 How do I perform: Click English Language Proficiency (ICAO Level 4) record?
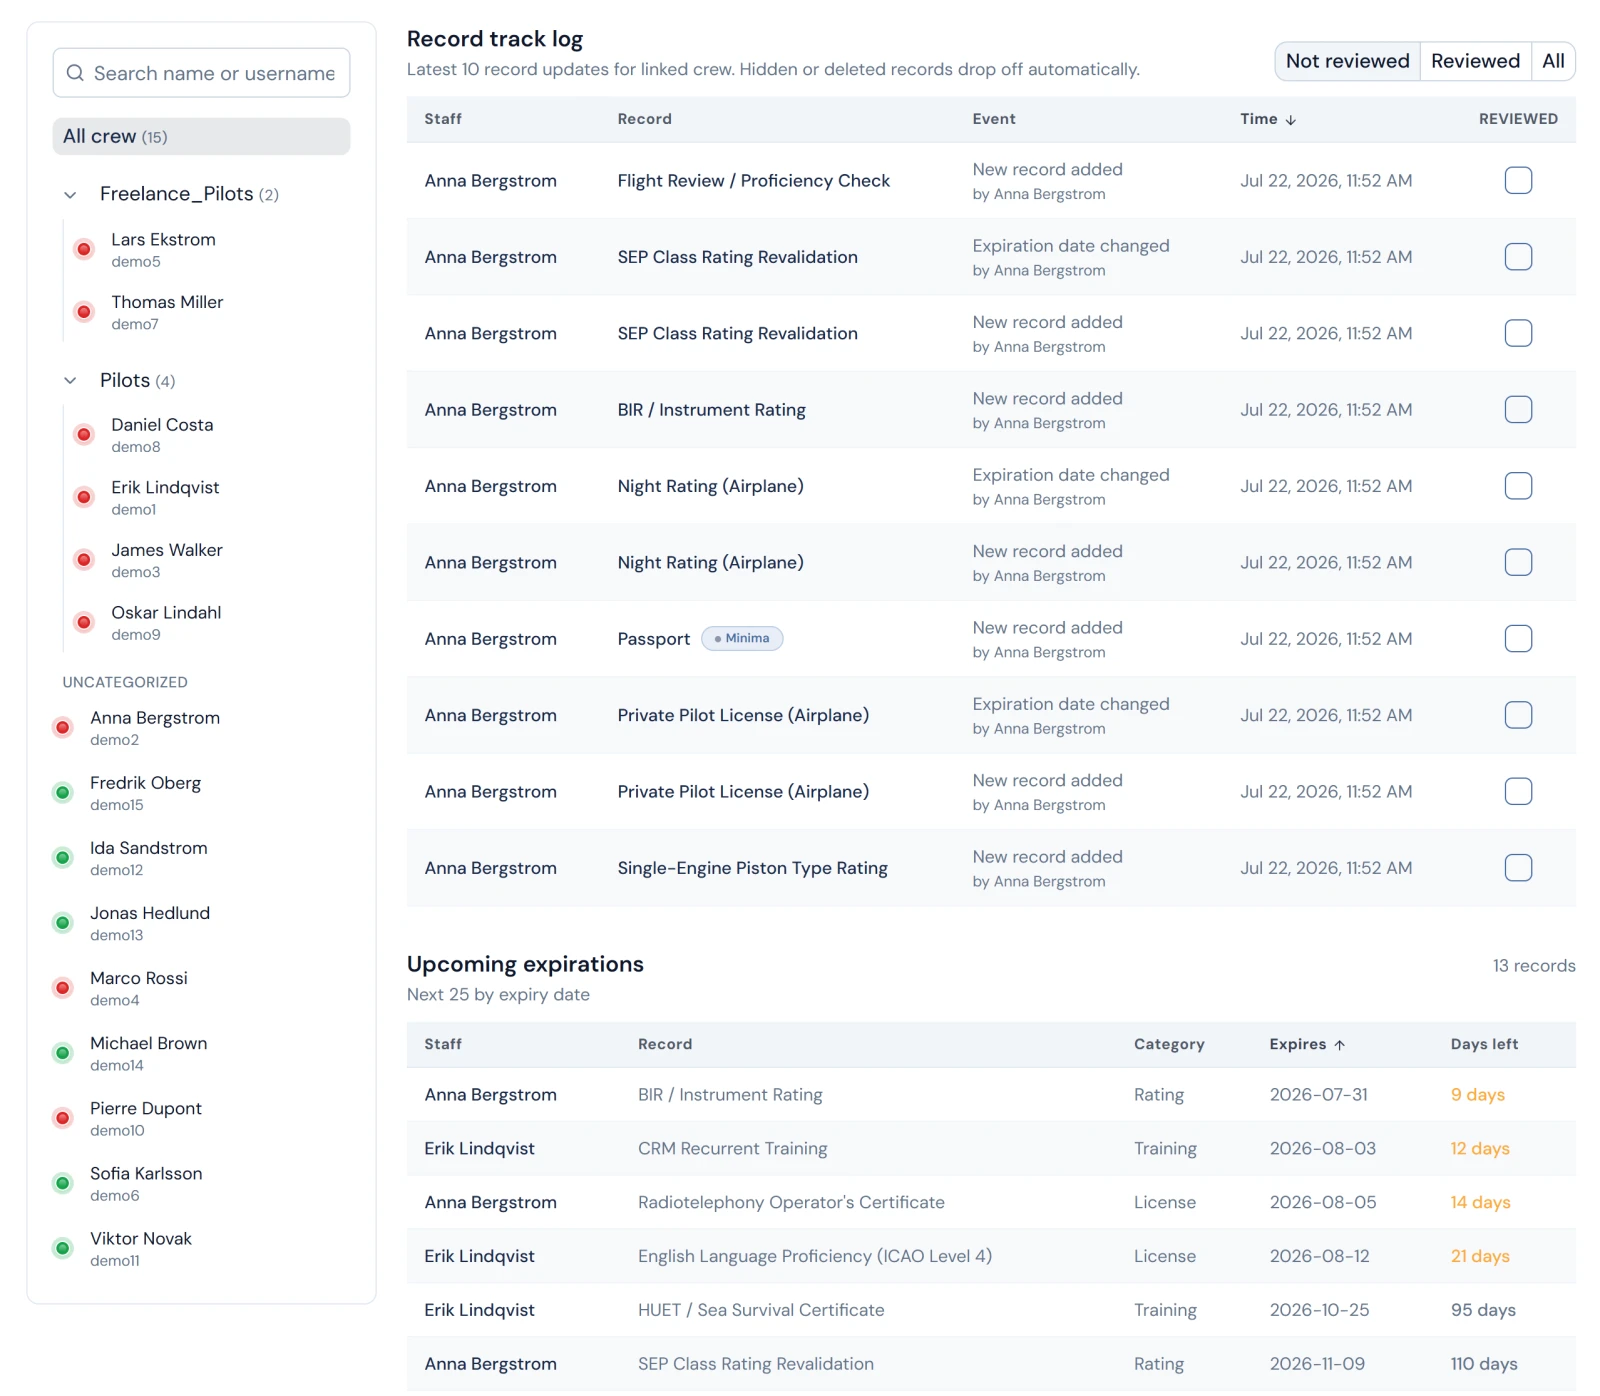click(x=815, y=1256)
